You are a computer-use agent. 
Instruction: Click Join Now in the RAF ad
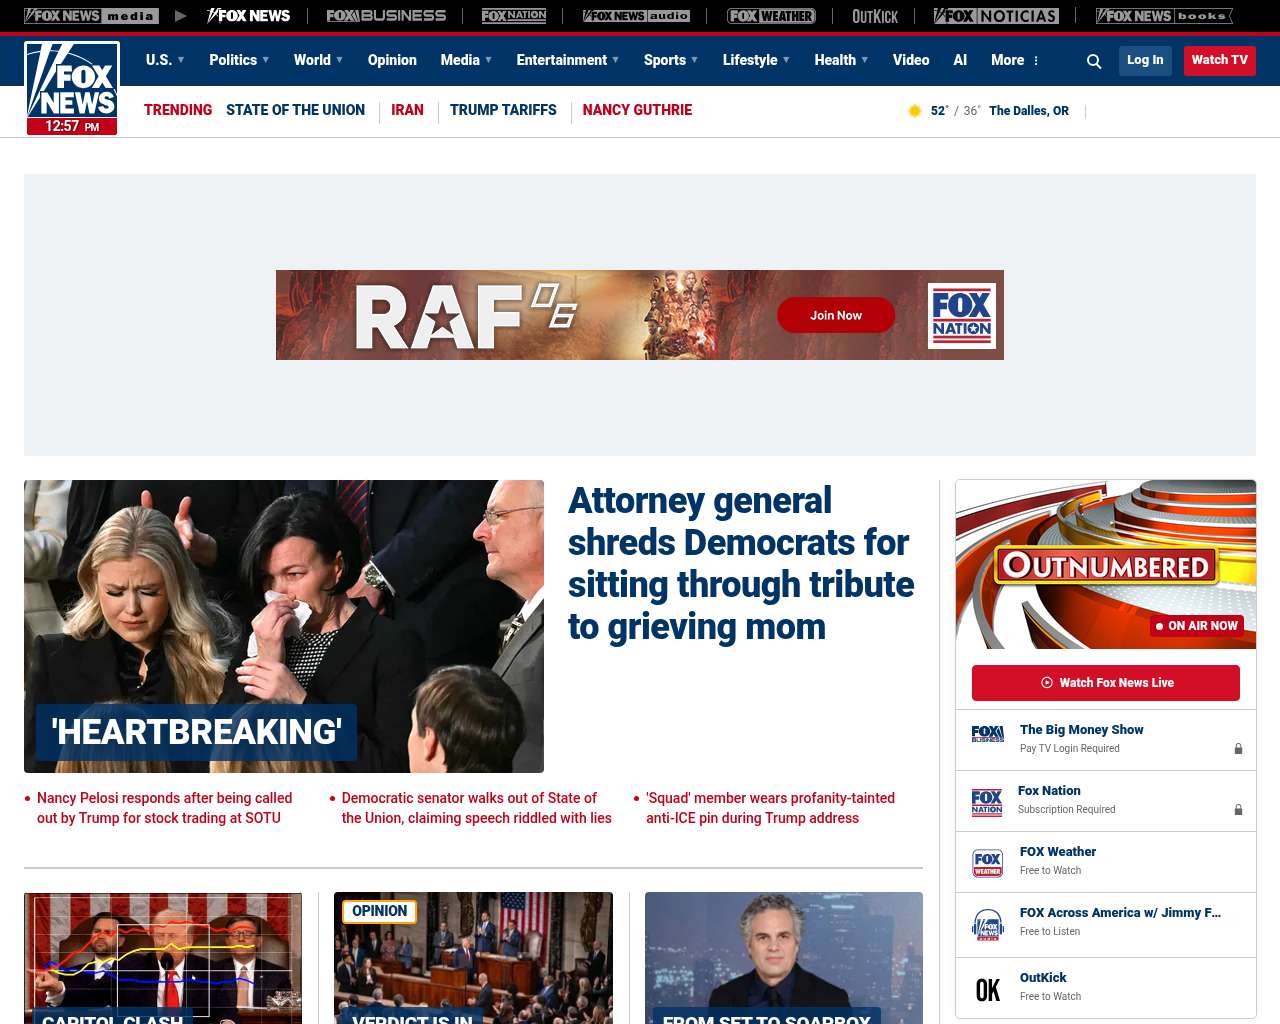(836, 315)
